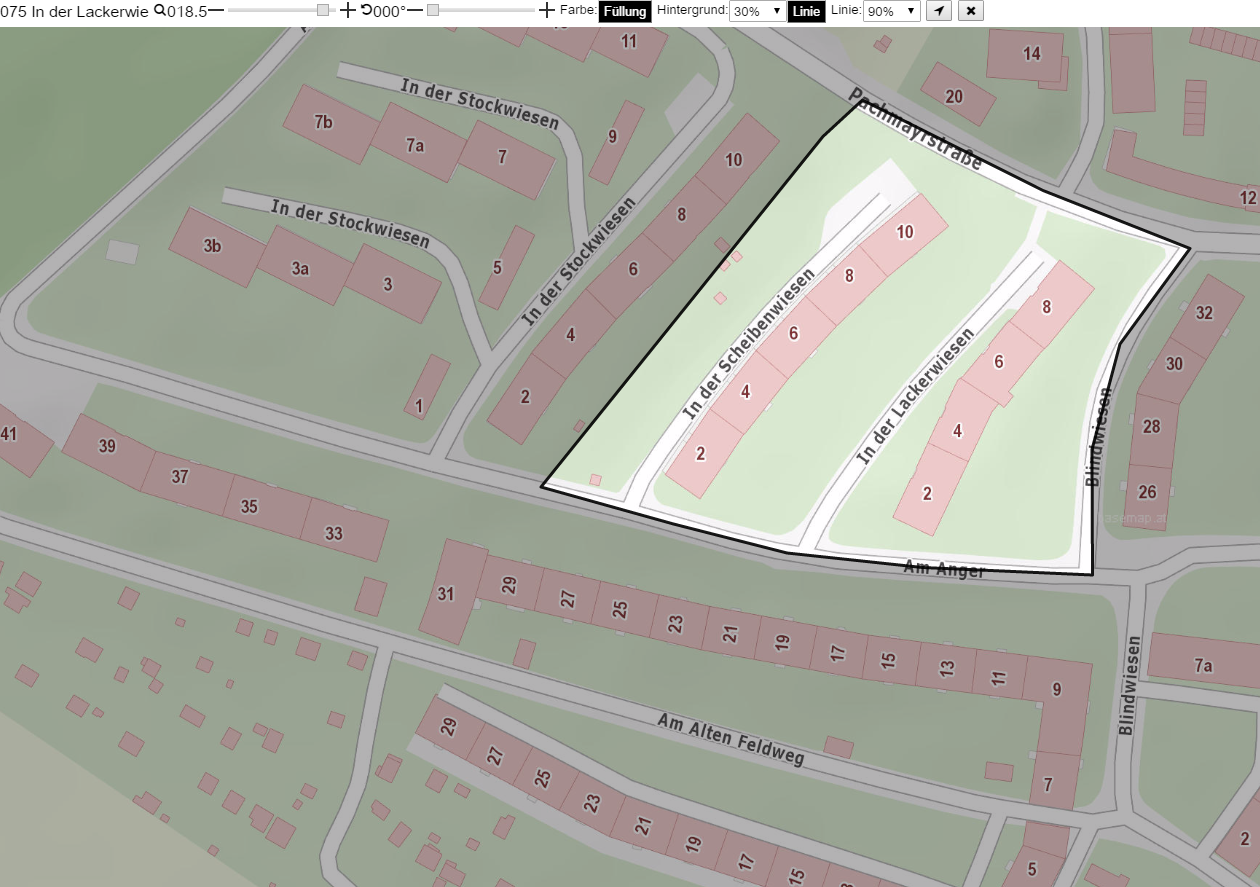Click building 7b on In der Stockwiesen
The width and height of the screenshot is (1260, 887).
323,124
